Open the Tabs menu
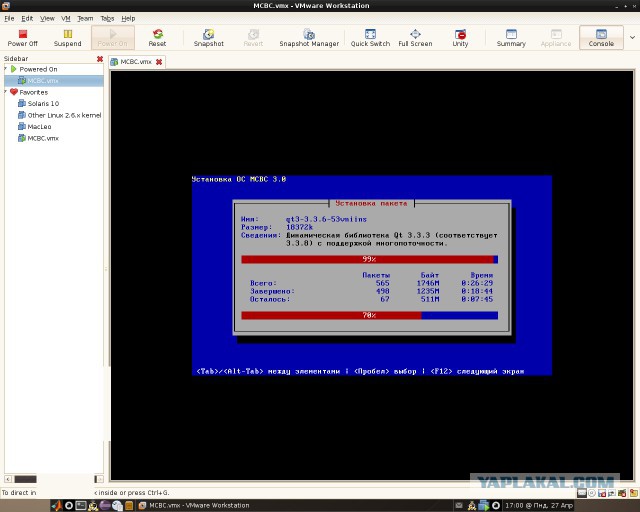 [107, 18]
